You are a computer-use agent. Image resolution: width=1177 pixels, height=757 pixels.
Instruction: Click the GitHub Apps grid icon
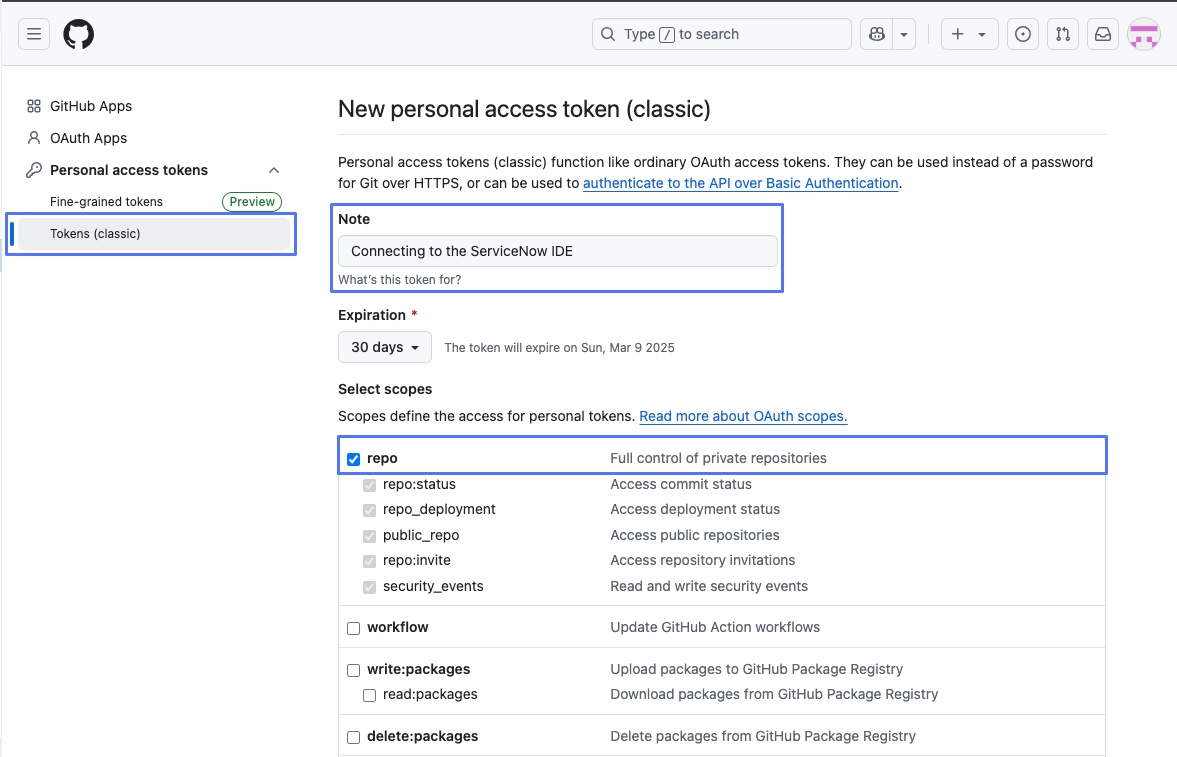coord(34,106)
